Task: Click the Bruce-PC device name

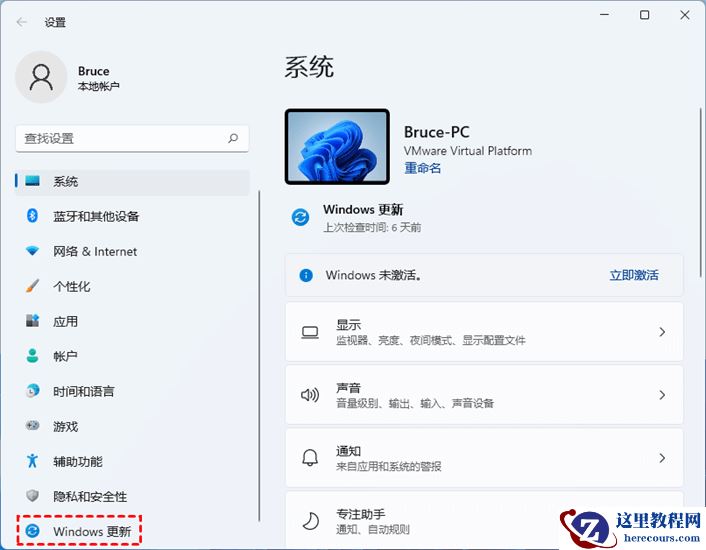Action: point(436,132)
